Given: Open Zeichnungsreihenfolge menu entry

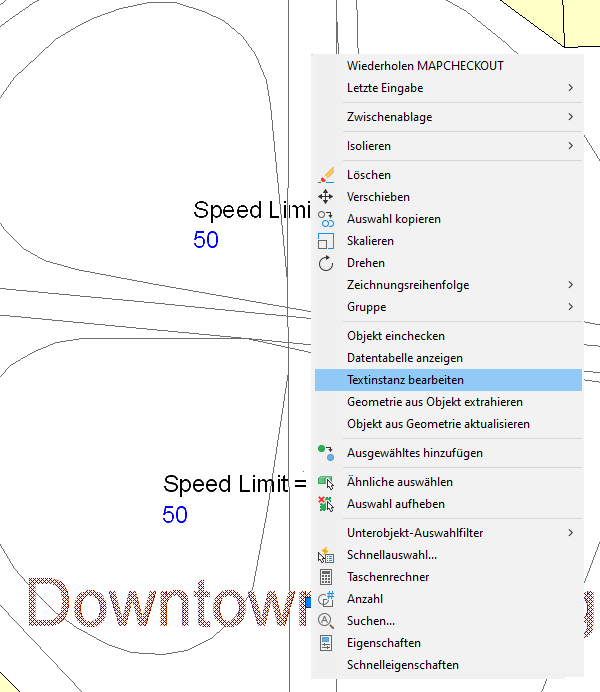Looking at the screenshot, I should [x=448, y=285].
